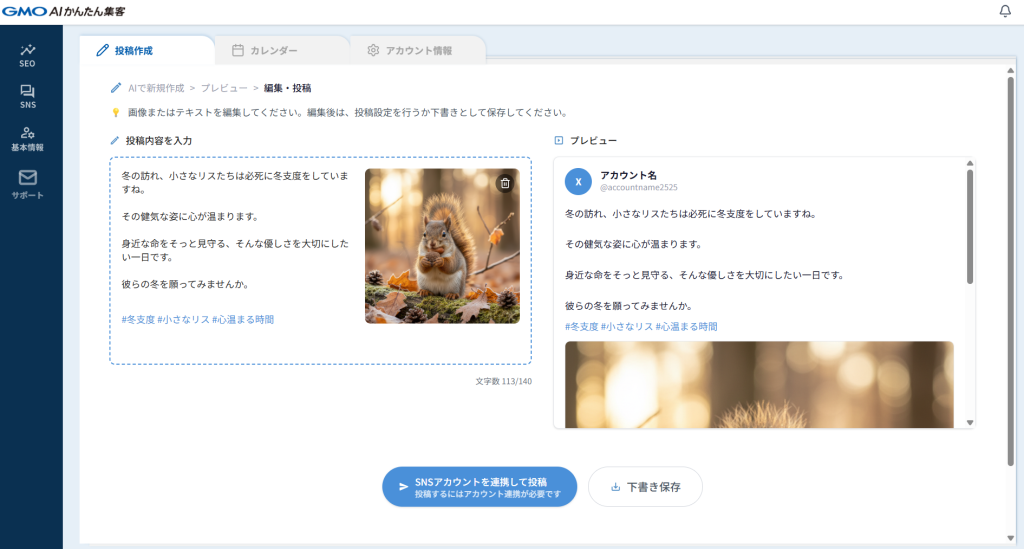Go back to プレビュー breadcrumb step
This screenshot has width=1024, height=549.
point(224,88)
